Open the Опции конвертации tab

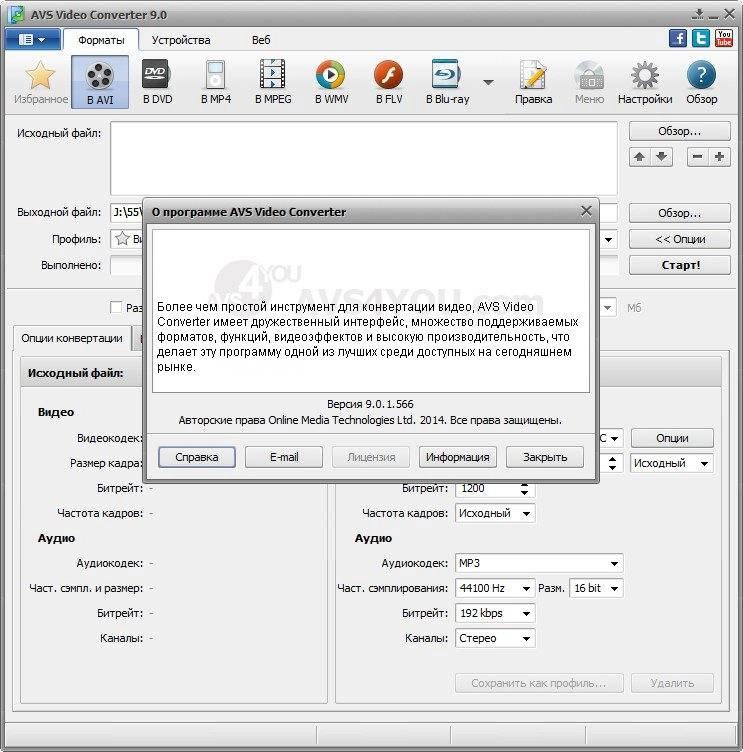72,339
